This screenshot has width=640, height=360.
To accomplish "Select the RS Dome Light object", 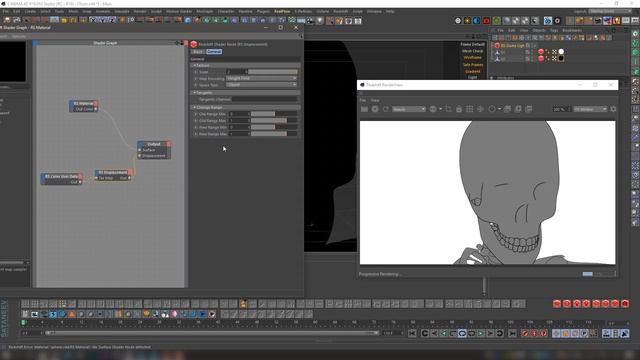I will point(512,46).
